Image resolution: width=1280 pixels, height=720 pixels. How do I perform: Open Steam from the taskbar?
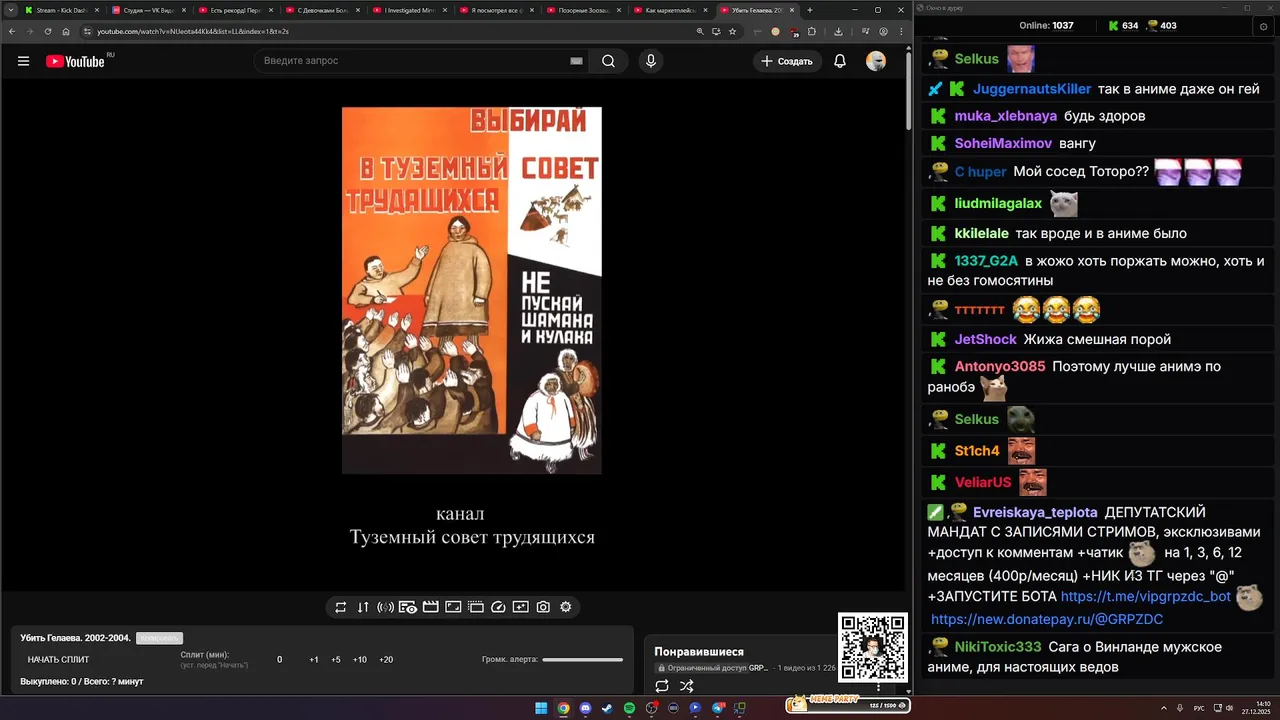(x=607, y=708)
